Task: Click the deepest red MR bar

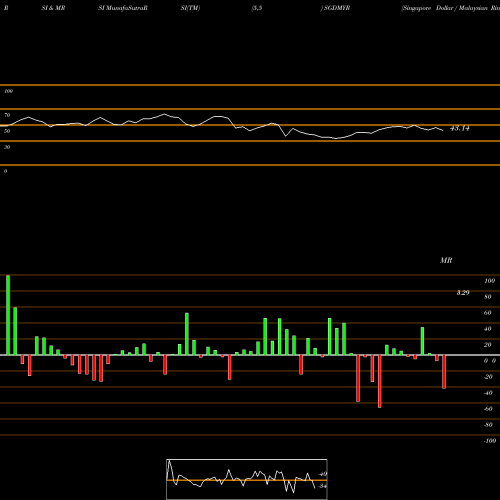Action: pyautogui.click(x=380, y=381)
